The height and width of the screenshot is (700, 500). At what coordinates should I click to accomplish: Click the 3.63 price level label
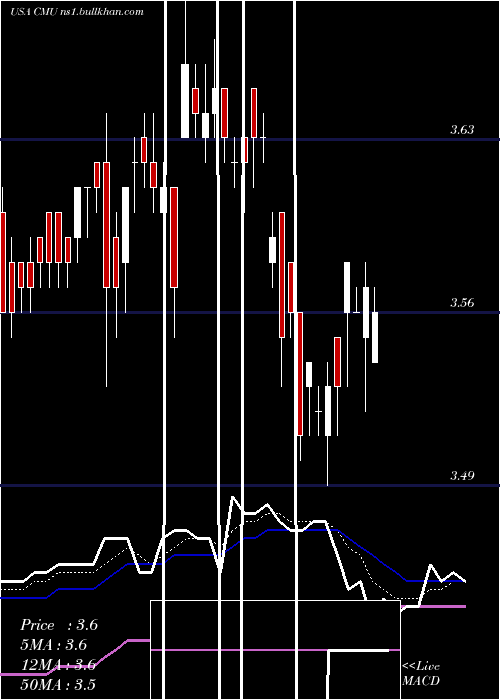[x=462, y=130]
